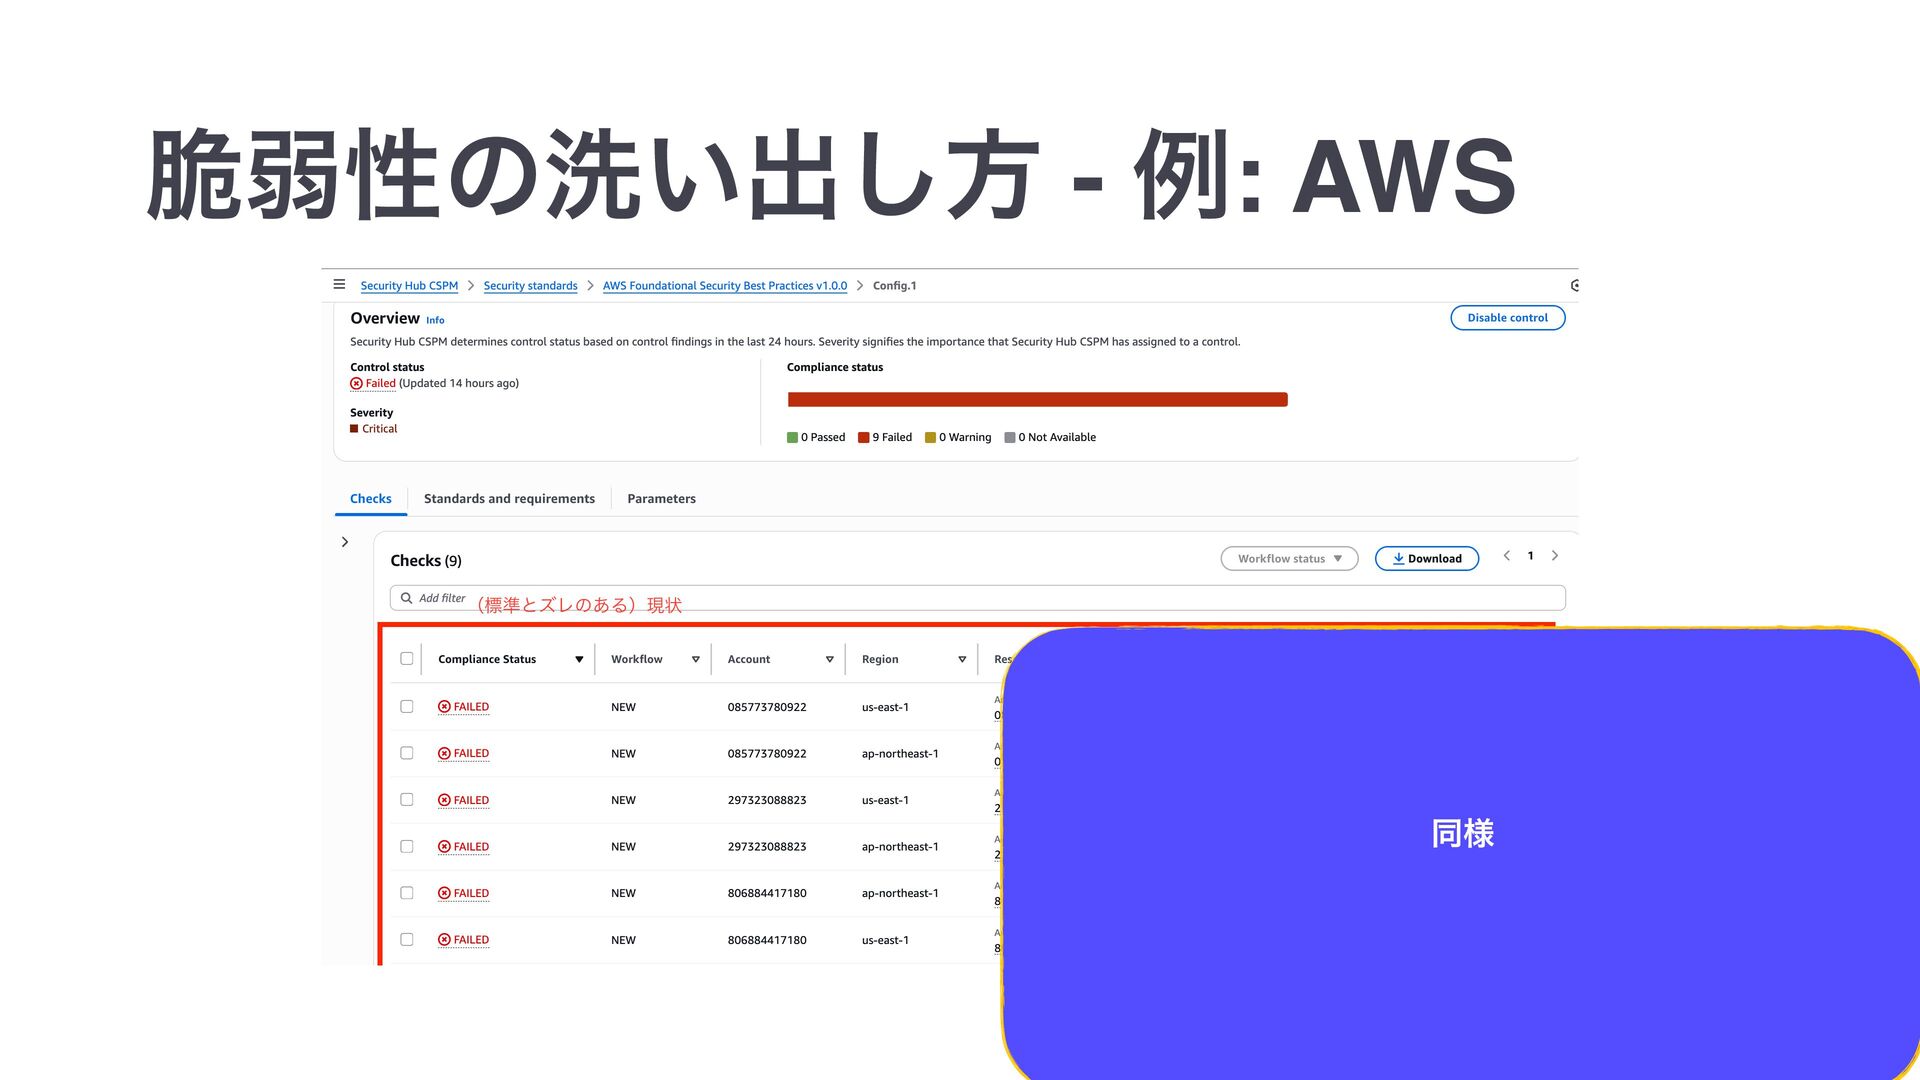Open the Workflow status dropdown
This screenshot has width=1920, height=1080.
point(1289,559)
